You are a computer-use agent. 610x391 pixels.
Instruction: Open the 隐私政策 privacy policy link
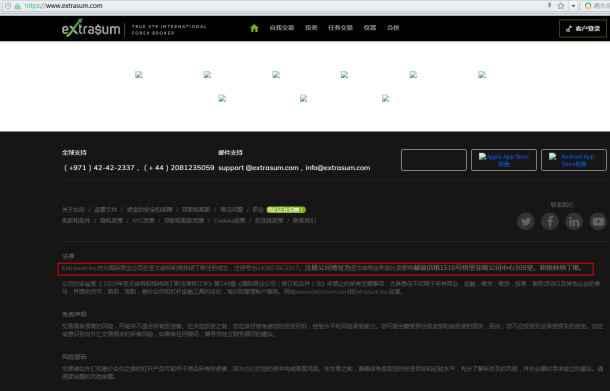[x=111, y=221]
